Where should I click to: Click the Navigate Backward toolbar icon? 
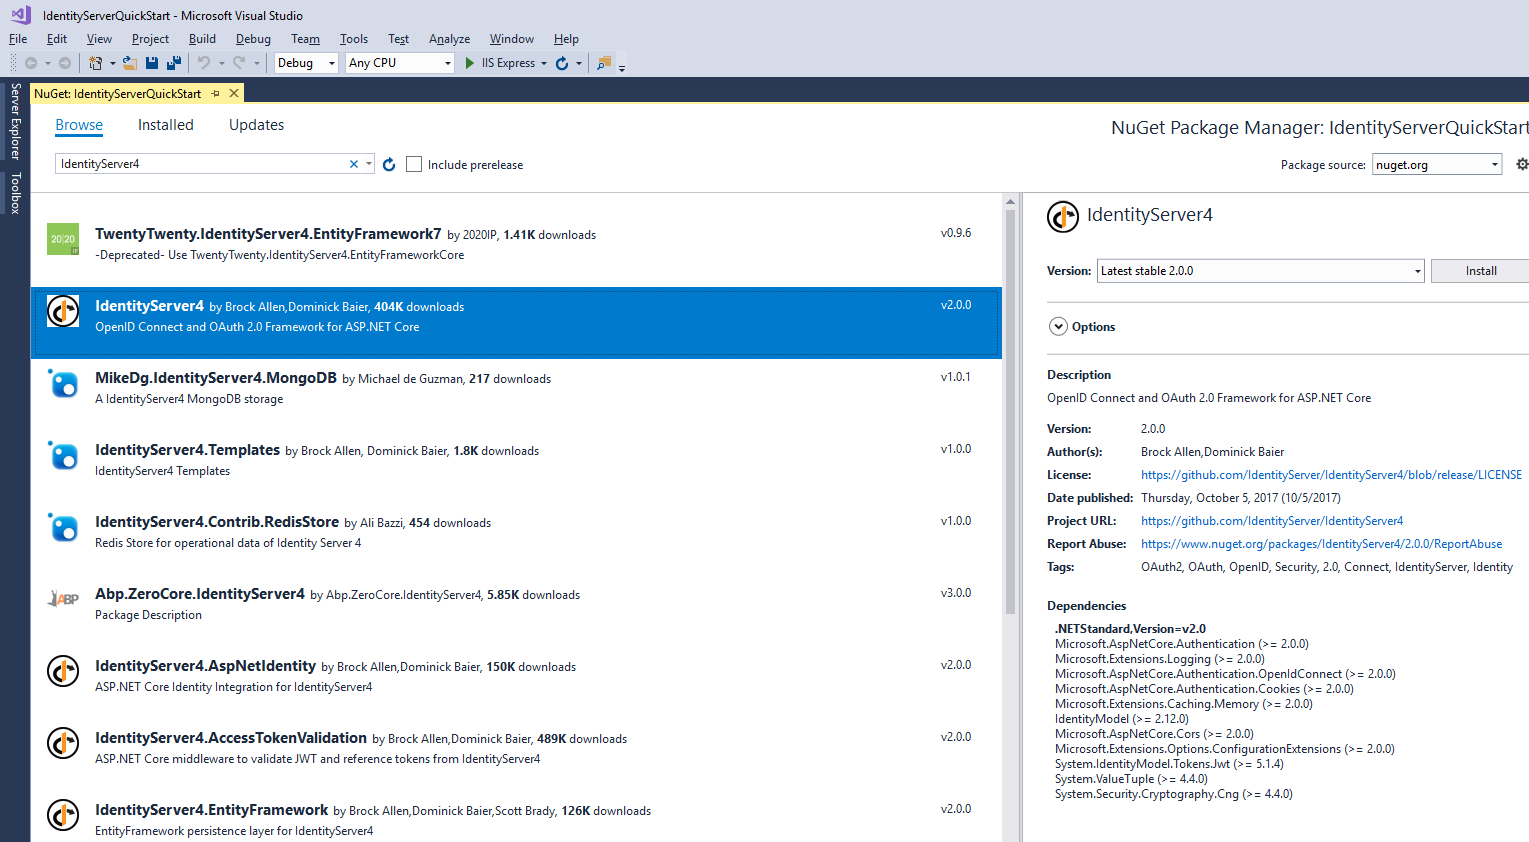[x=31, y=63]
